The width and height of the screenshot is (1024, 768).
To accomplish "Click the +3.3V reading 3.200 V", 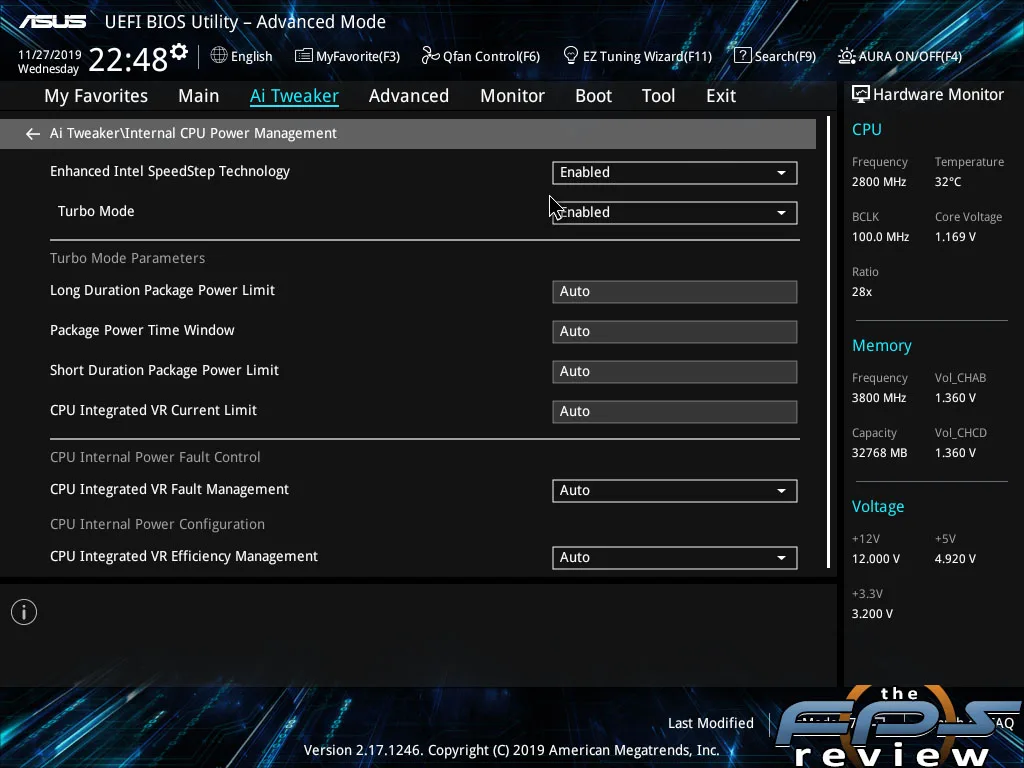I will click(872, 613).
